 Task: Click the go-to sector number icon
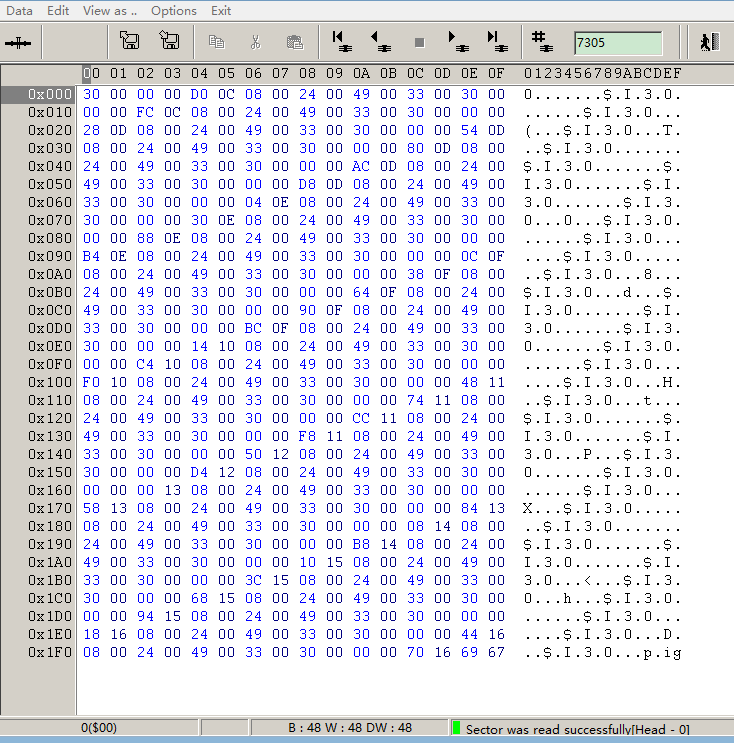coord(542,42)
